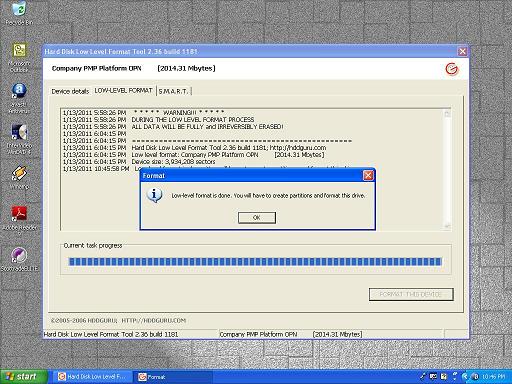
Task: Click the yellow tray icon
Action: [444, 377]
